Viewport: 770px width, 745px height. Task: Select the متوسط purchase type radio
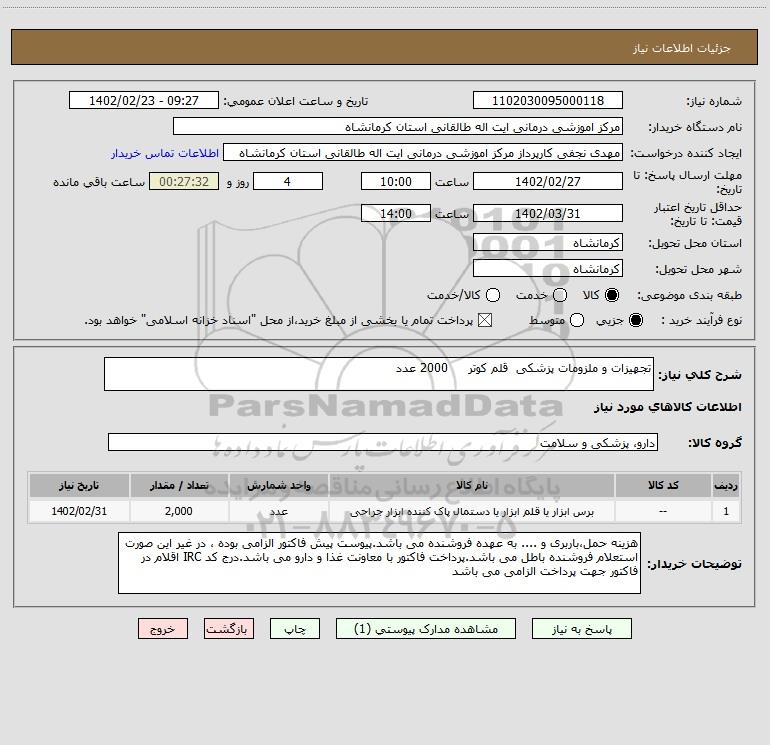tap(577, 320)
